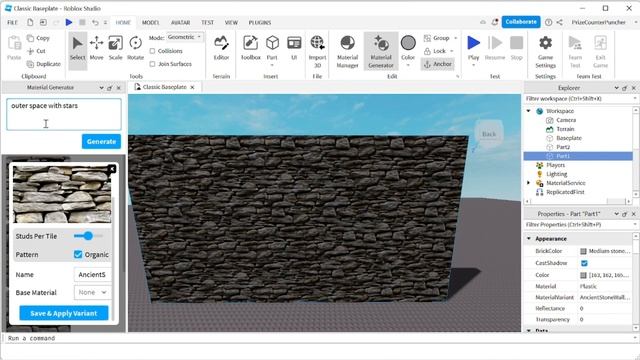
Task: Click the BrickColor swatch
Action: [583, 251]
